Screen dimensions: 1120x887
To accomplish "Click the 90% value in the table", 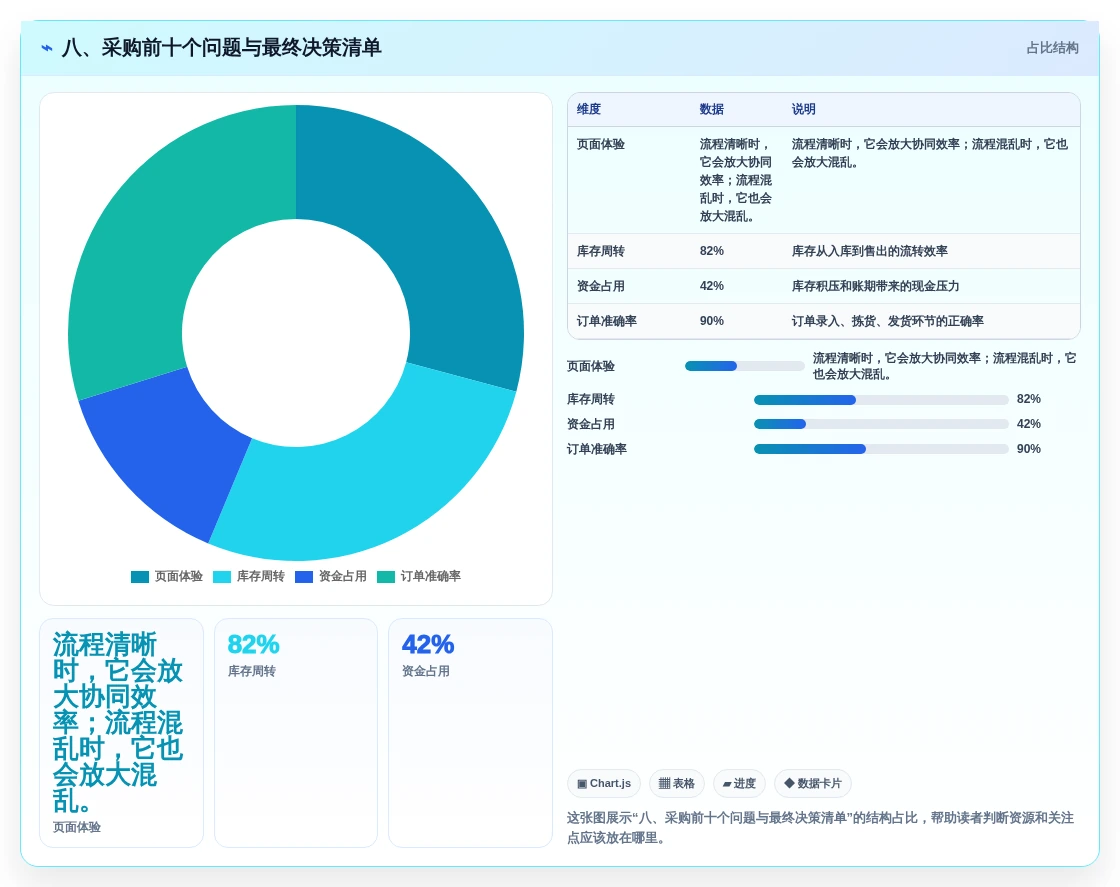I will [711, 321].
